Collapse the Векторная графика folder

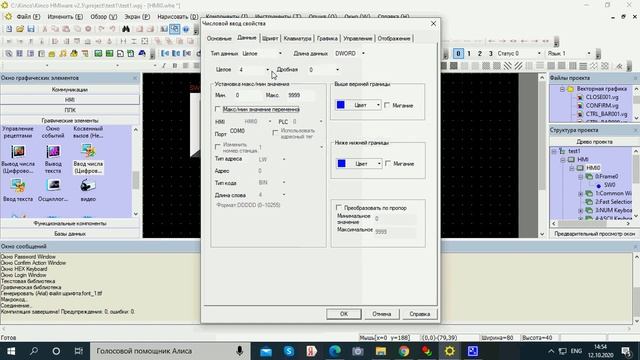pyautogui.click(x=562, y=89)
